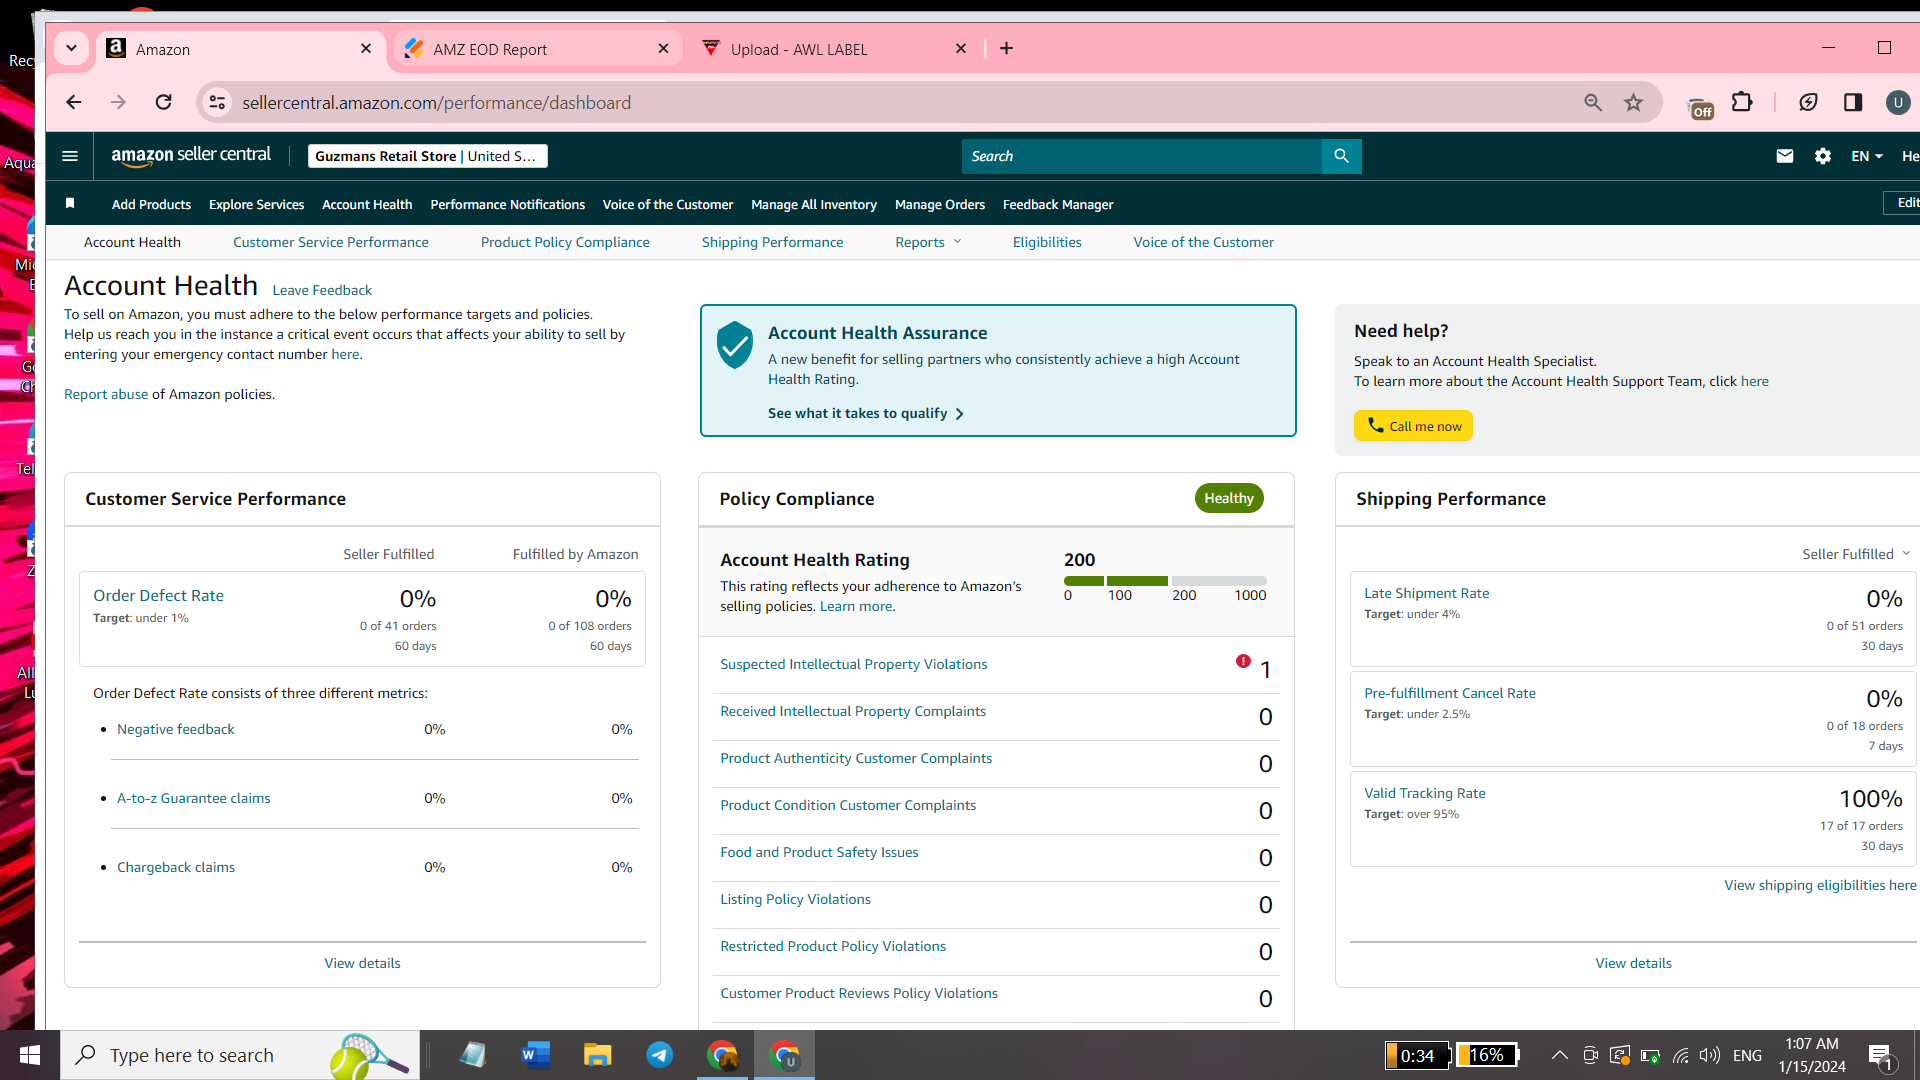1920x1080 pixels.
Task: Click the Negative feedback link
Action: pyautogui.click(x=176, y=729)
